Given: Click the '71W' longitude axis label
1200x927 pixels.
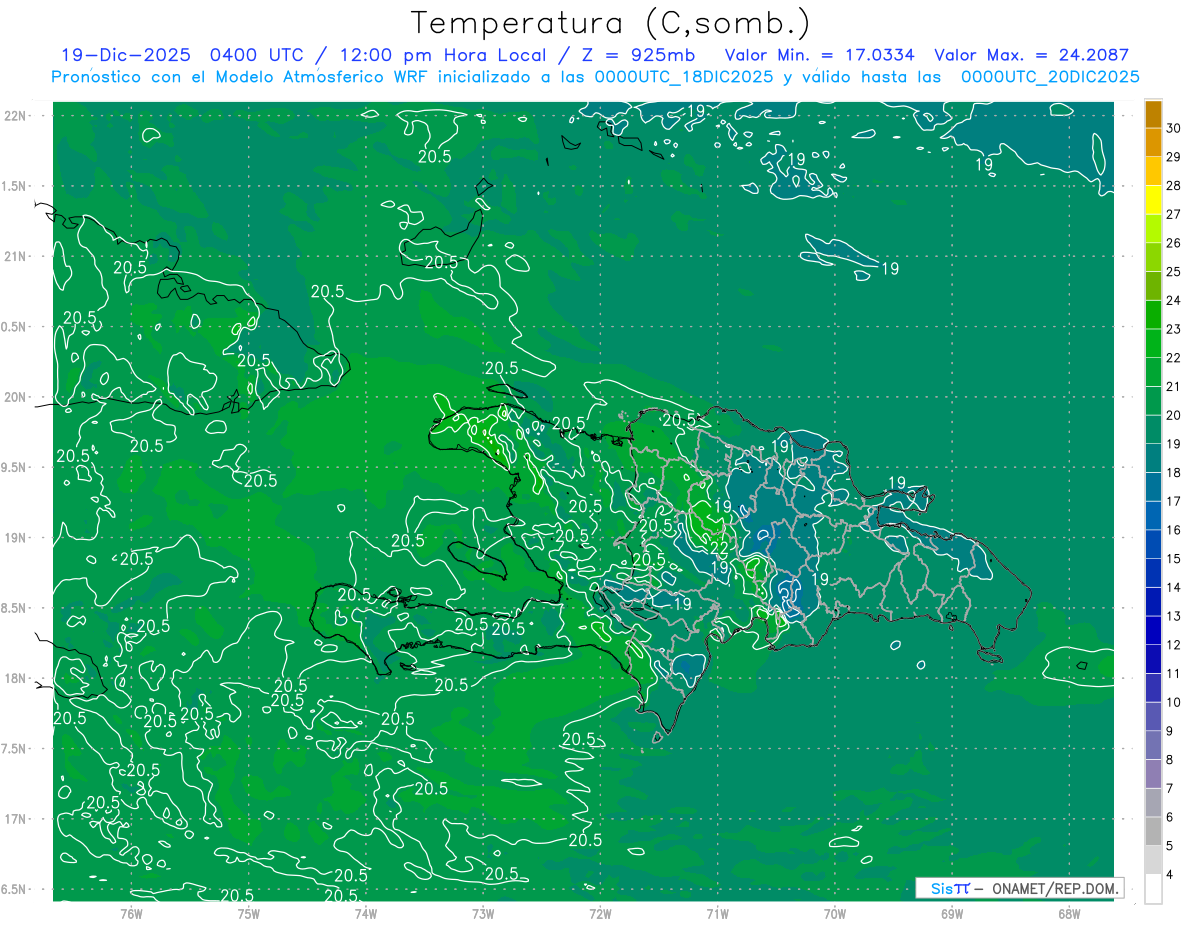Looking at the screenshot, I should tap(717, 913).
